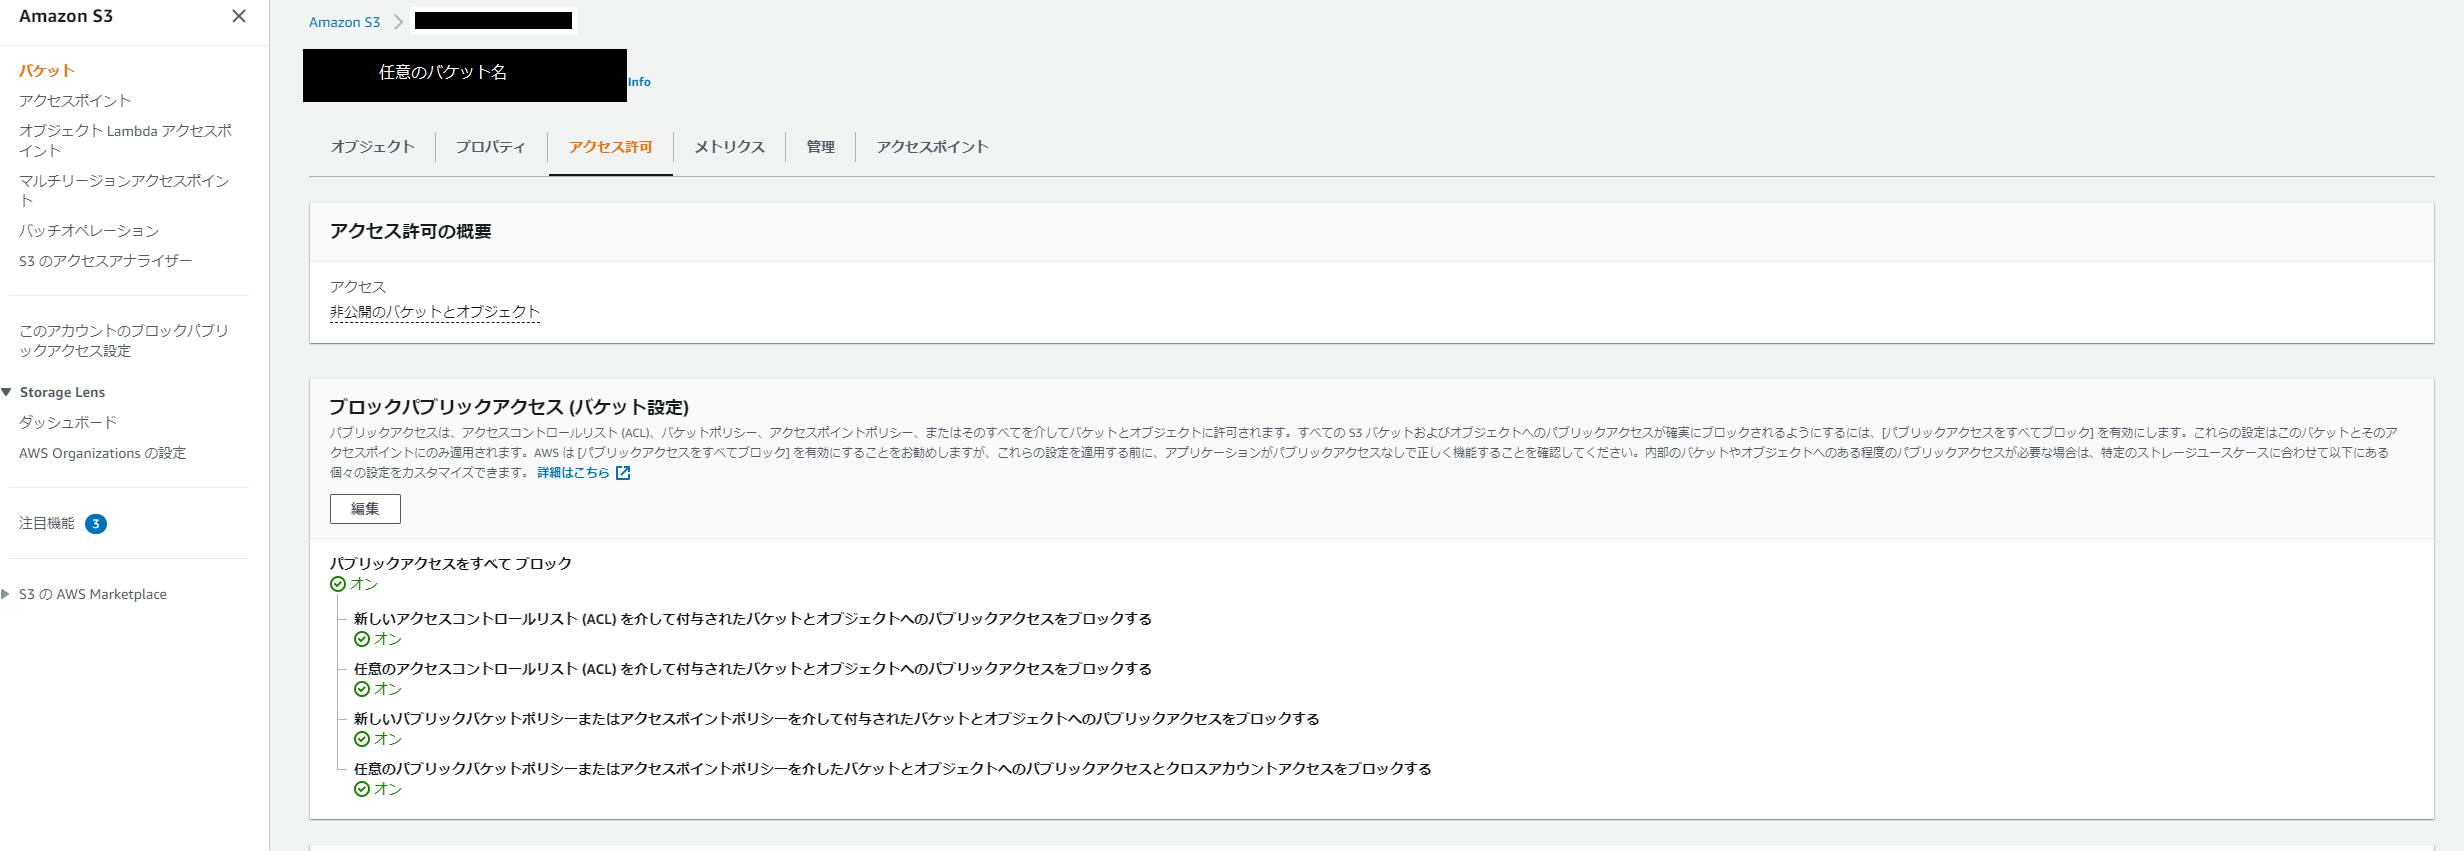Viewport: 2464px width, 851px height.
Task: Open the Info link next to the bucket name
Action: (x=639, y=82)
